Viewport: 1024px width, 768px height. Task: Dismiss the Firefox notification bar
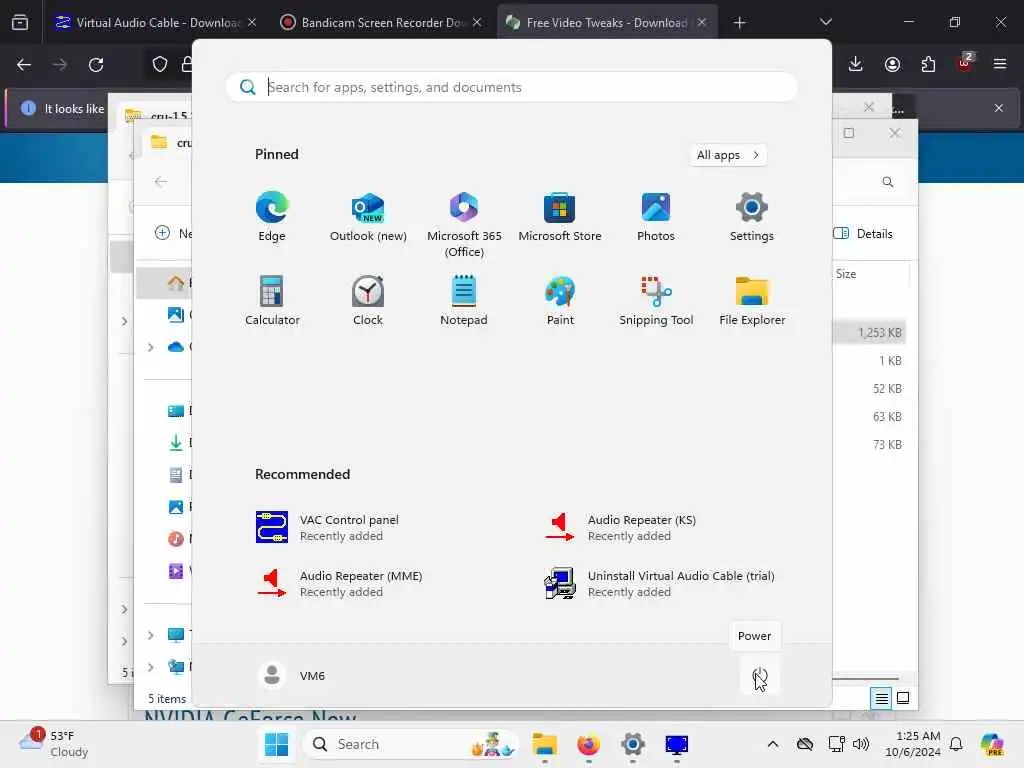coord(999,108)
